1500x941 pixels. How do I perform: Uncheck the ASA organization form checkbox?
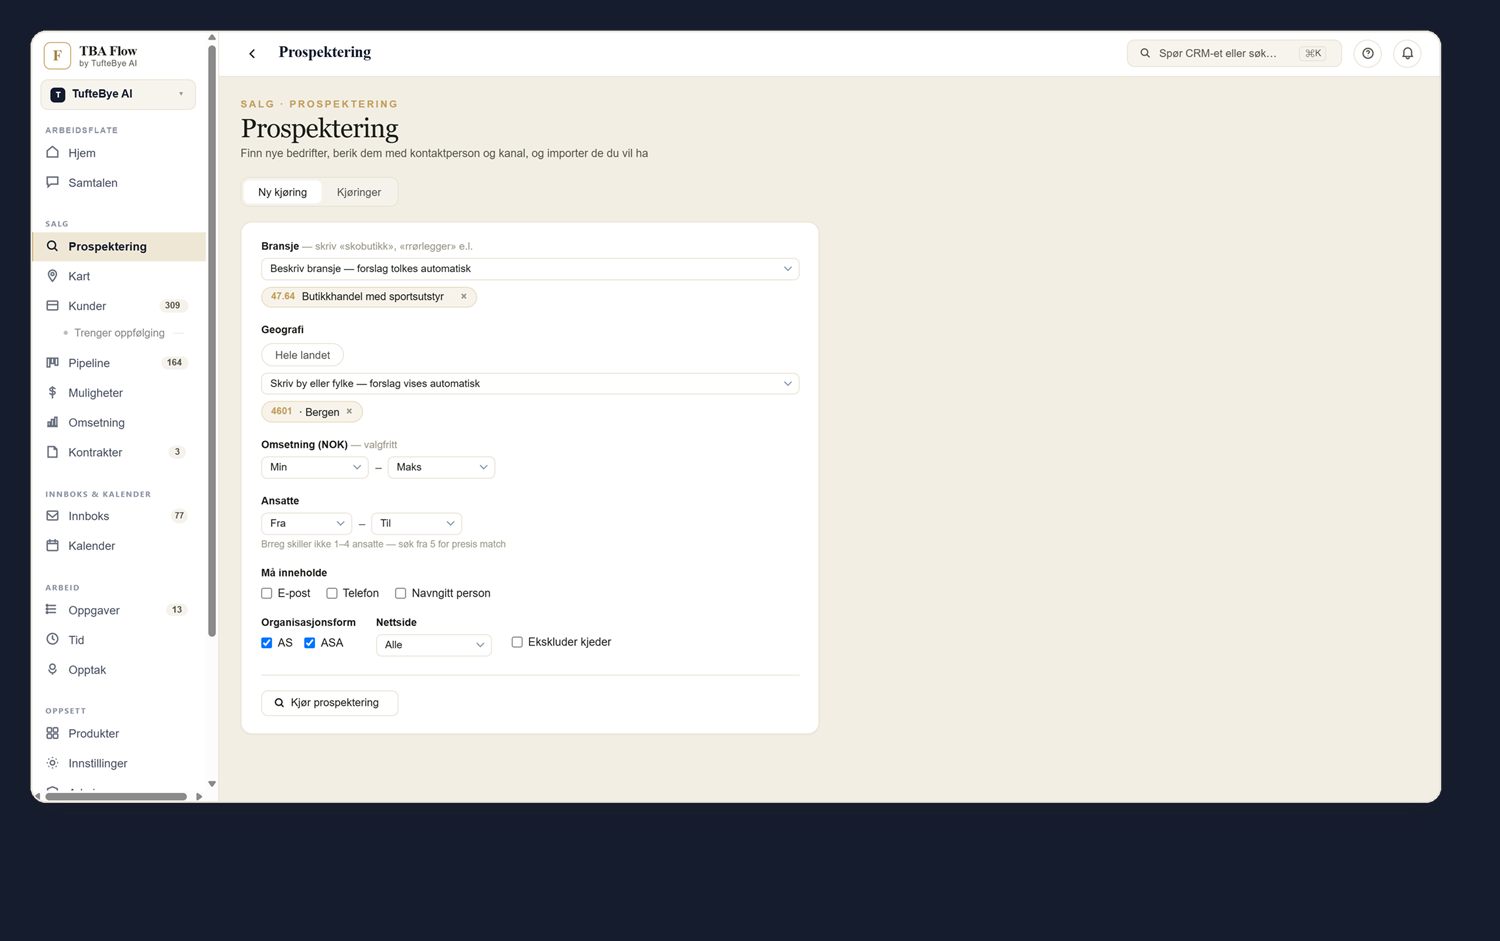[310, 643]
